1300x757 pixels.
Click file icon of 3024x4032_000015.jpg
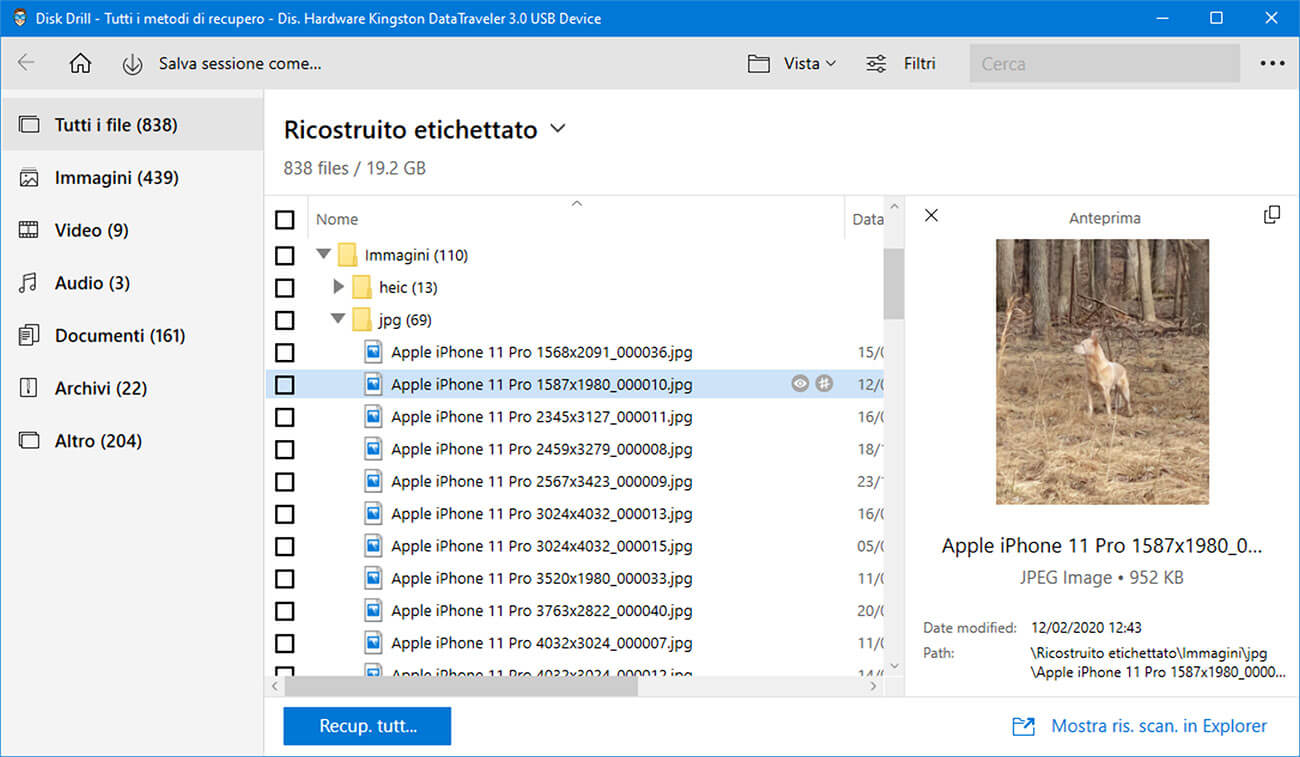[x=374, y=546]
